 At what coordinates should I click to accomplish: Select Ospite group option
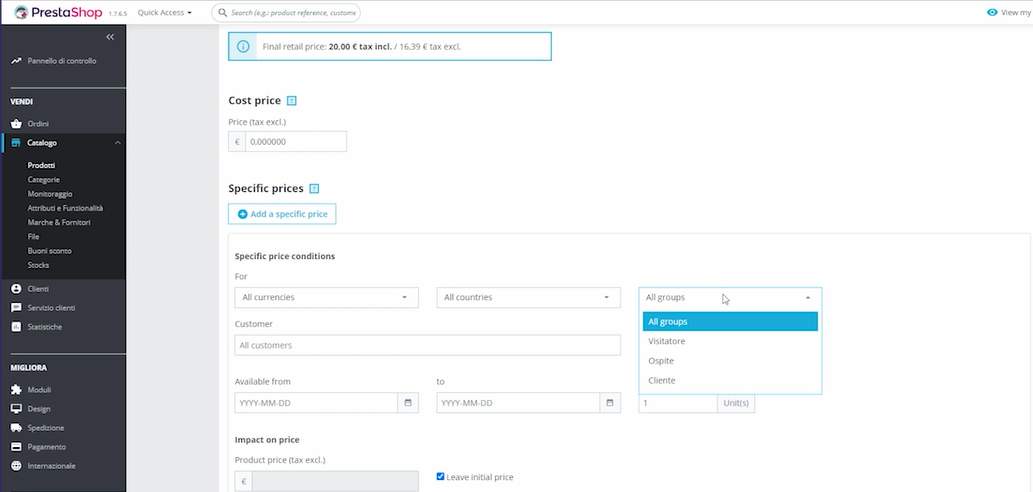pos(661,360)
